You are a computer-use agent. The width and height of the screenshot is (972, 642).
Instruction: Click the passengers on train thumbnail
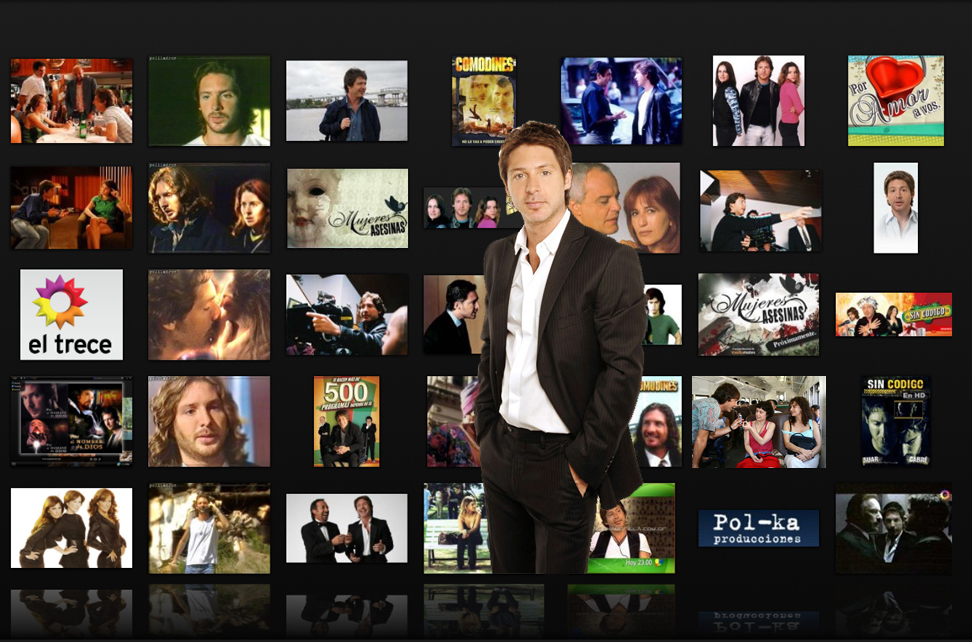(x=758, y=421)
